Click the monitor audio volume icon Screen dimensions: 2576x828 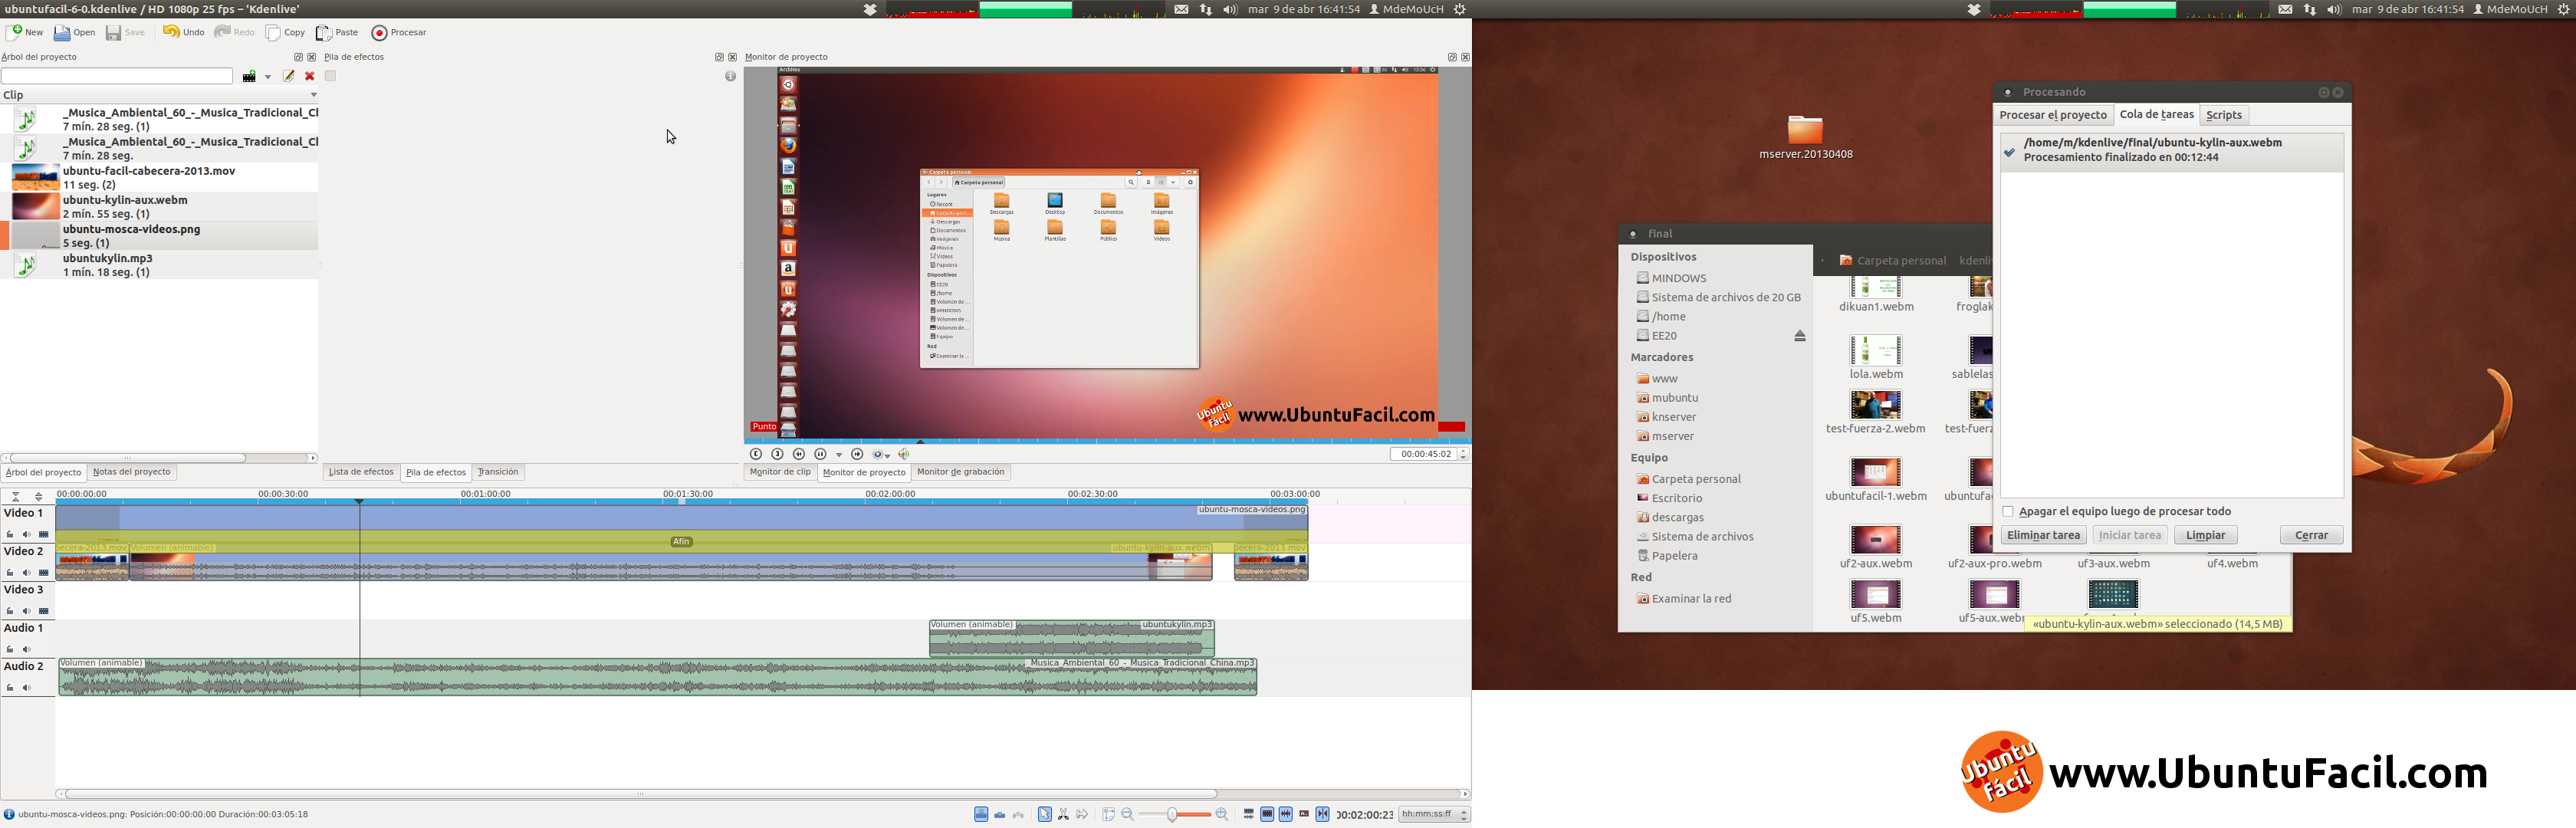[904, 454]
